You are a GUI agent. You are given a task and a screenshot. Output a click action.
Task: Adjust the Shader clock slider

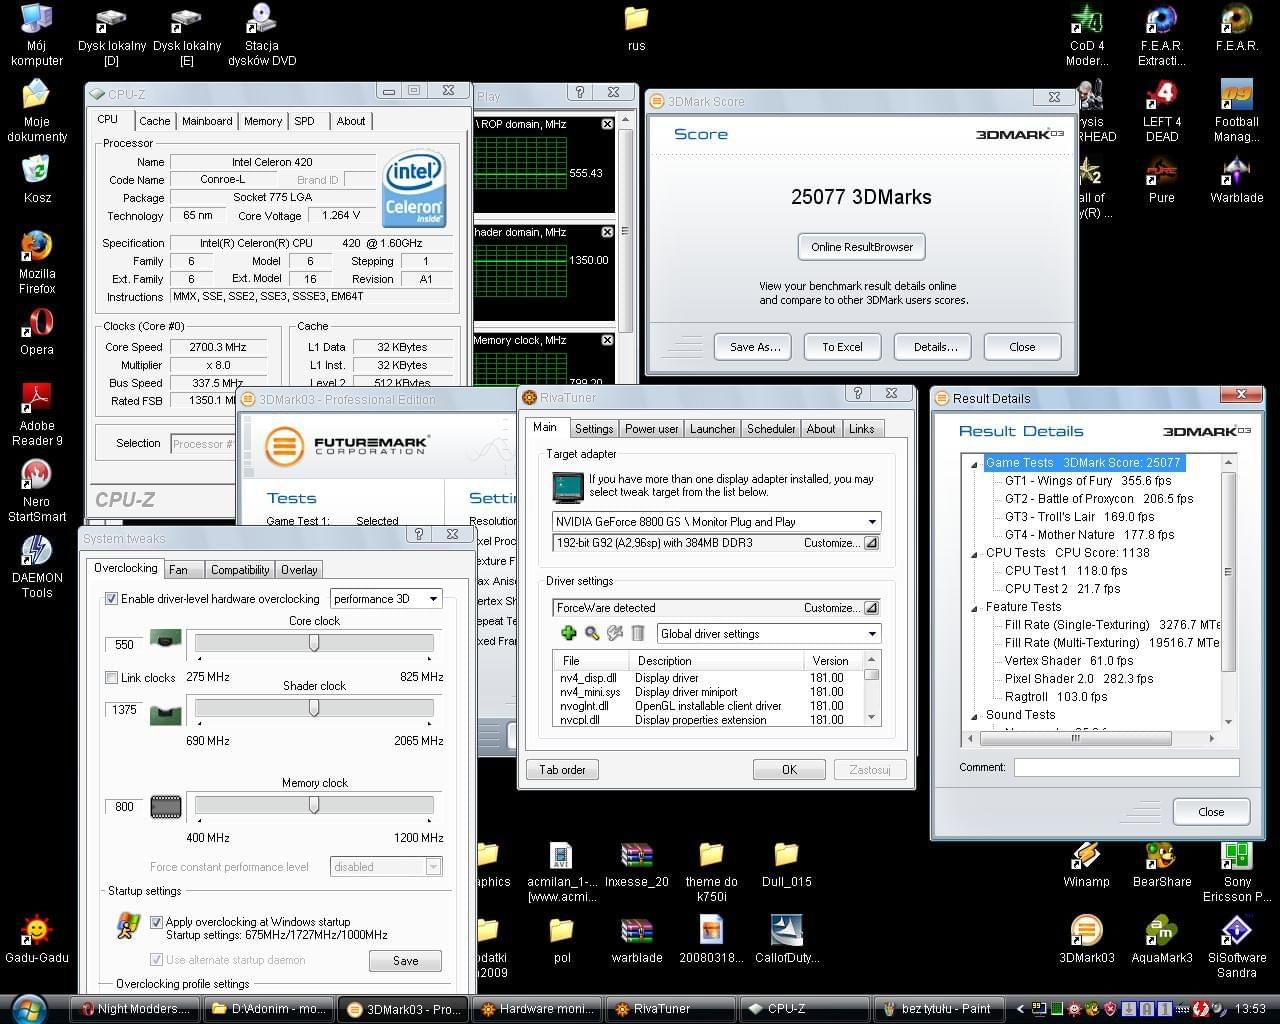(x=314, y=707)
